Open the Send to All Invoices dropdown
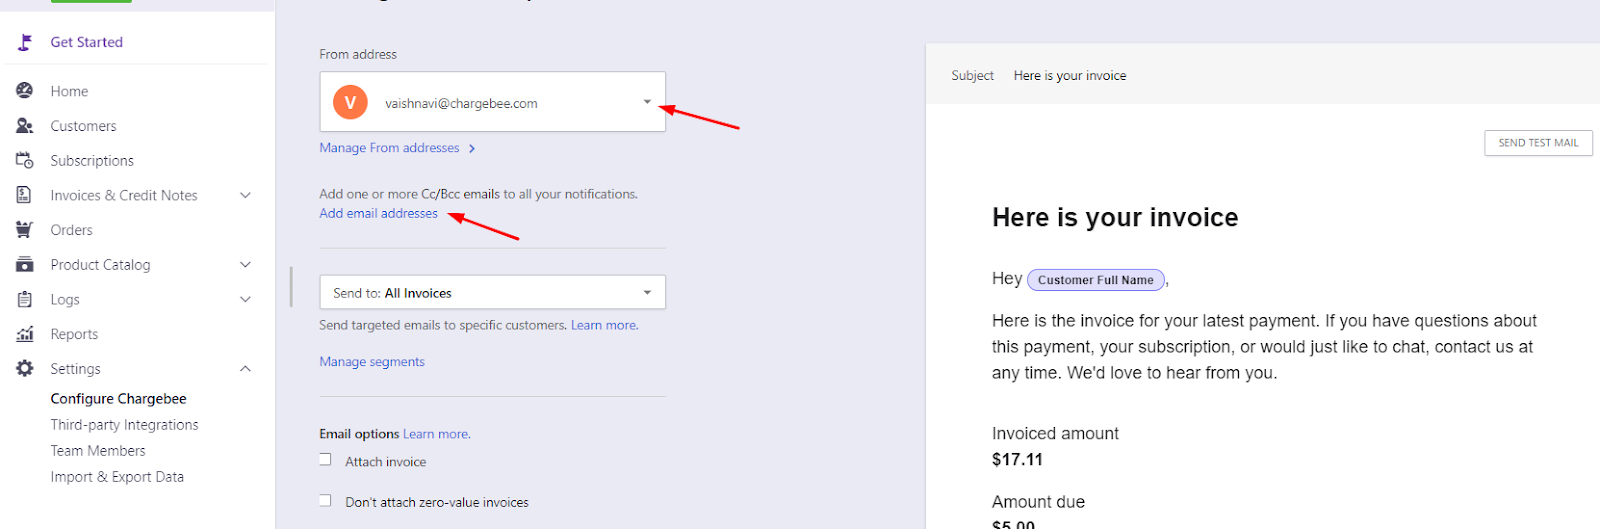Screen dimensions: 1600x529 [x=647, y=292]
